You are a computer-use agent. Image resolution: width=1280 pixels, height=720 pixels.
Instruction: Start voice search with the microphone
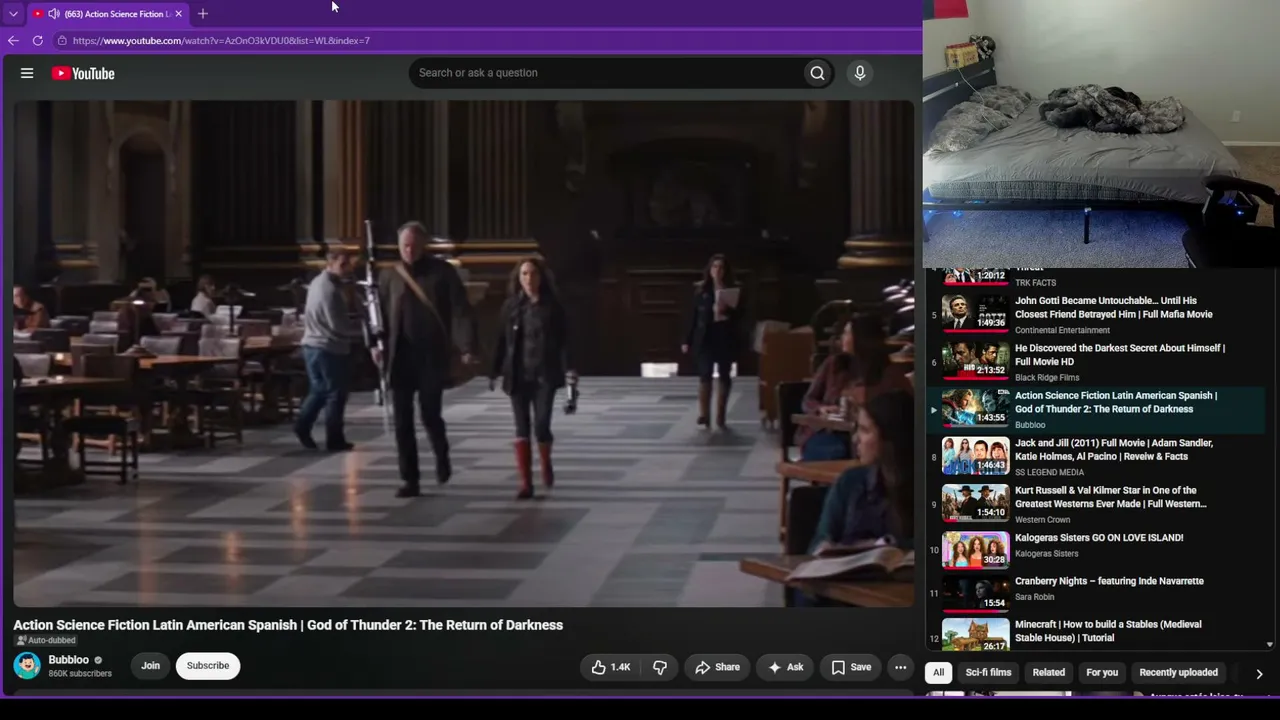tap(860, 73)
